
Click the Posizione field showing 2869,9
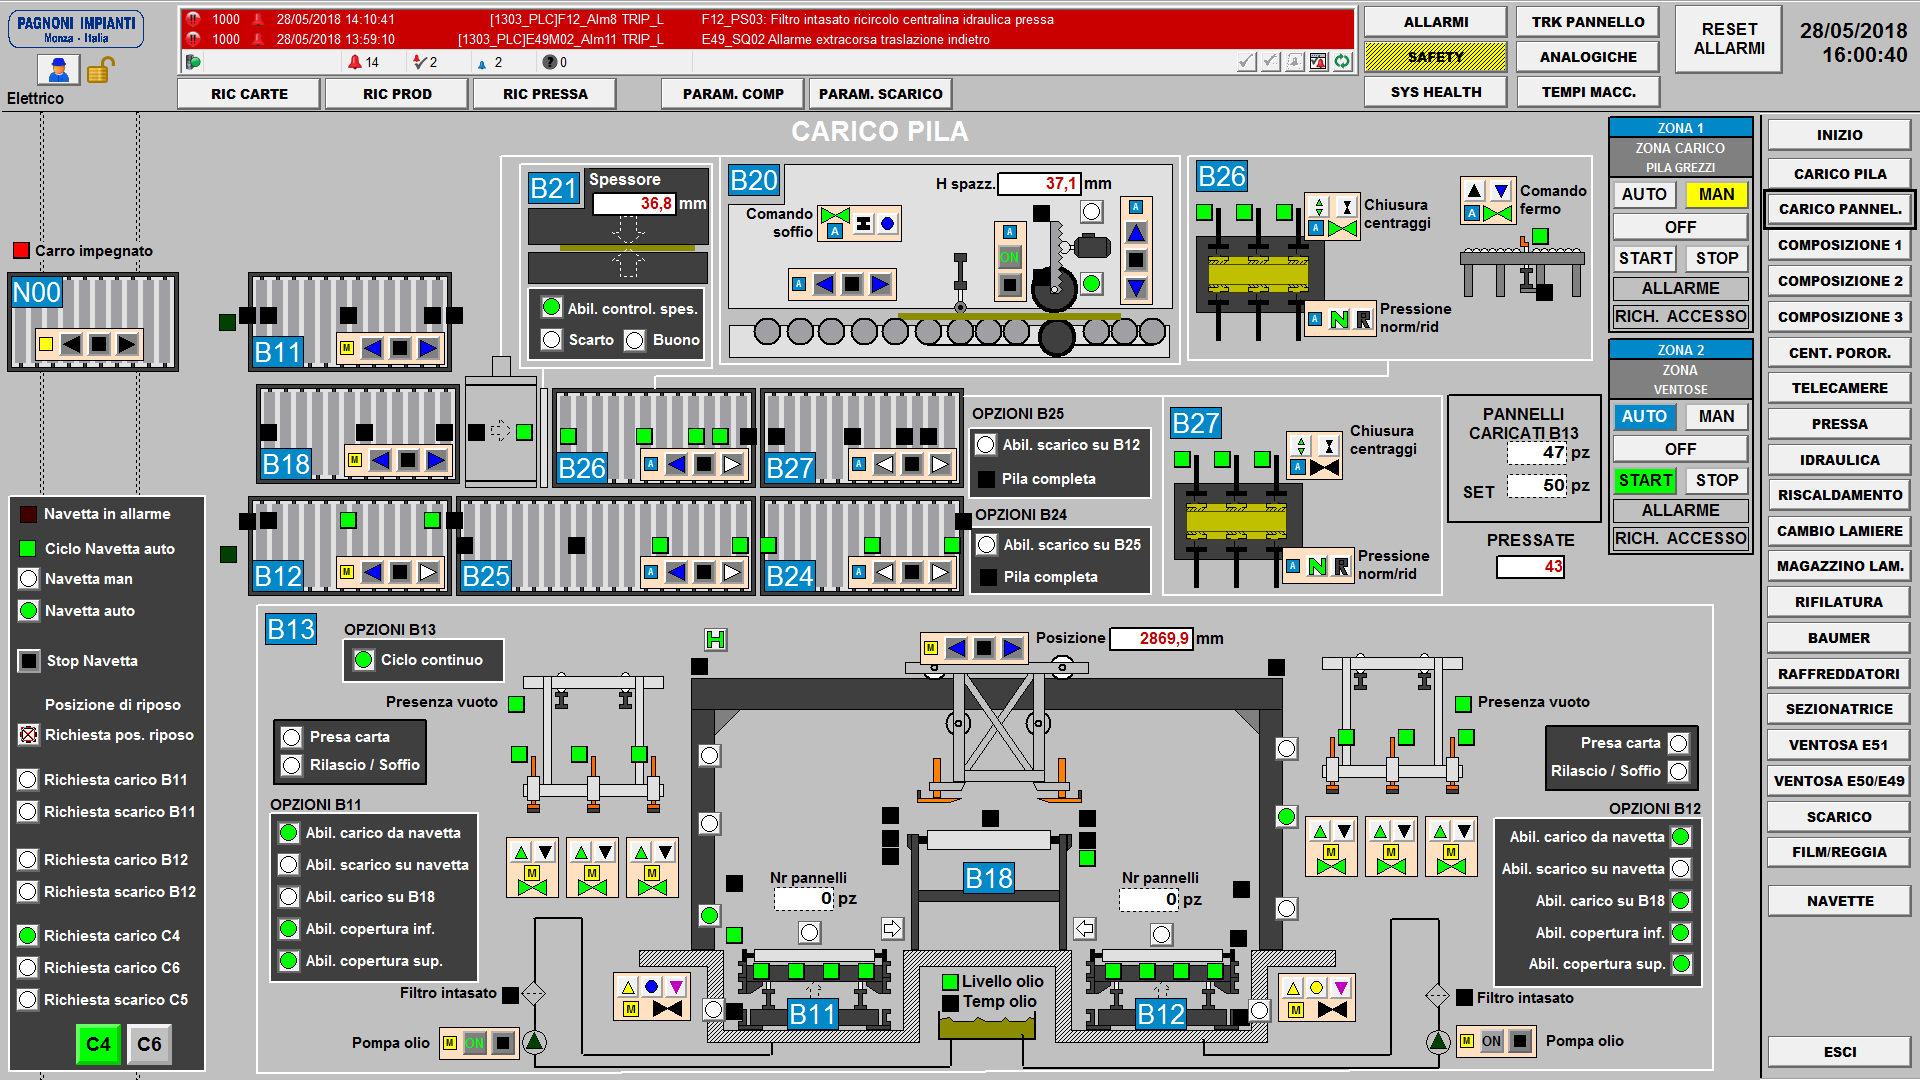pos(1151,638)
